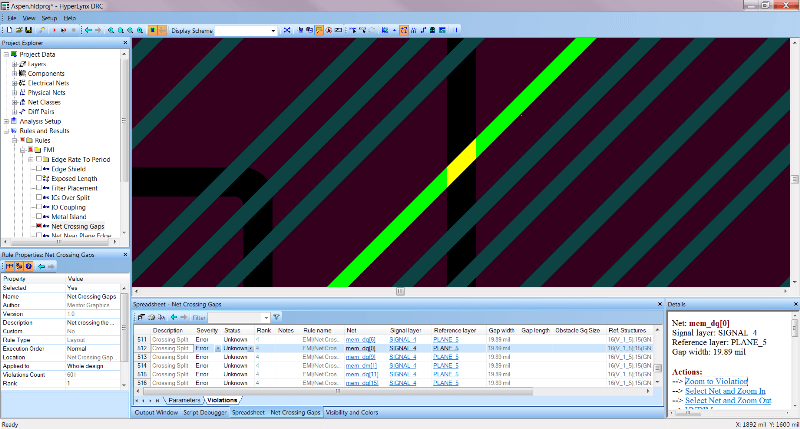The width and height of the screenshot is (800, 429).
Task: Click the green back arrow in toolbar
Action: (89, 31)
